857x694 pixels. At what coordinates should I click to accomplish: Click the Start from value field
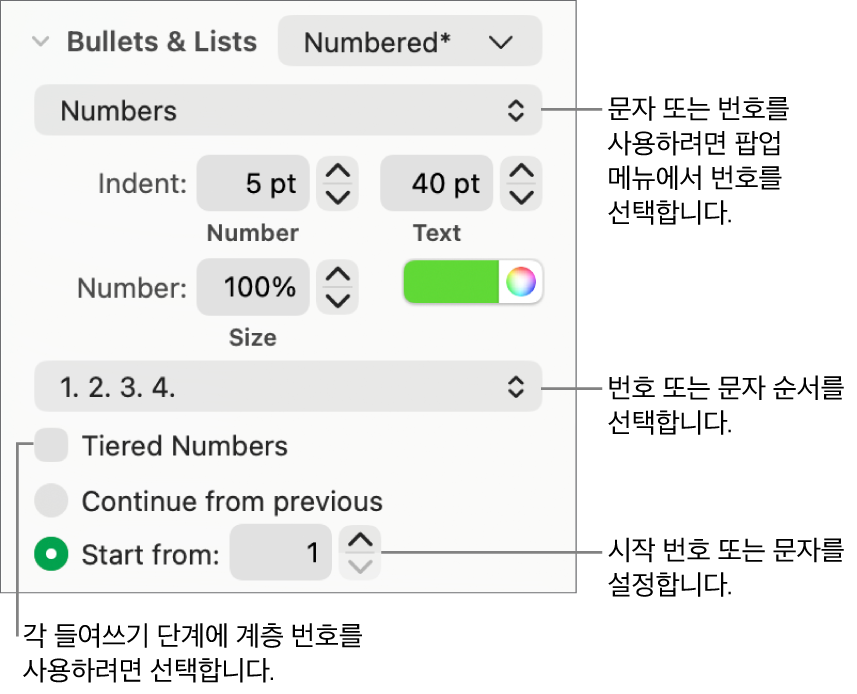[x=281, y=553]
